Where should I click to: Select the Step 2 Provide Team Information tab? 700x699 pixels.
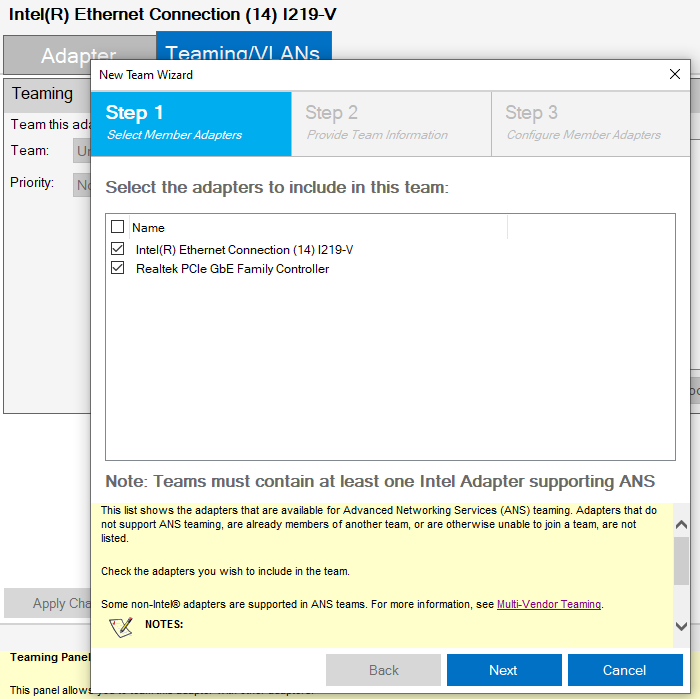click(x=391, y=124)
